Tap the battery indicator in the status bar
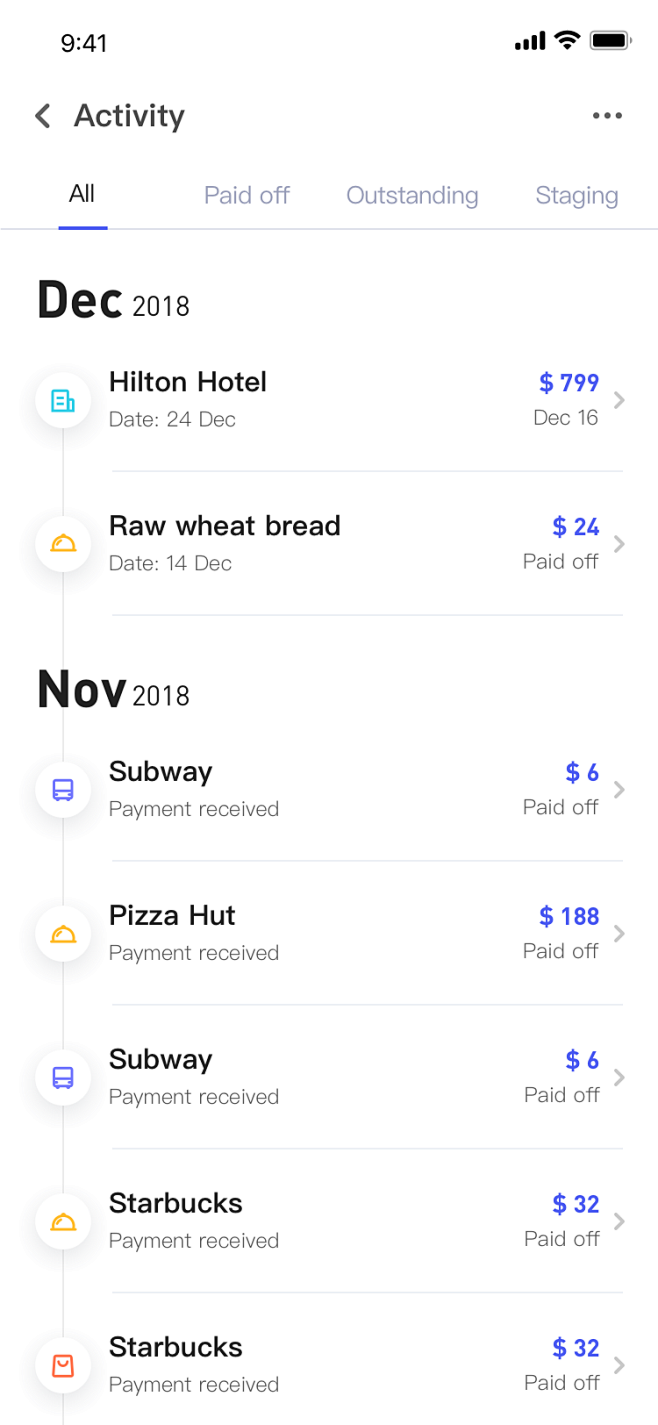 click(610, 41)
